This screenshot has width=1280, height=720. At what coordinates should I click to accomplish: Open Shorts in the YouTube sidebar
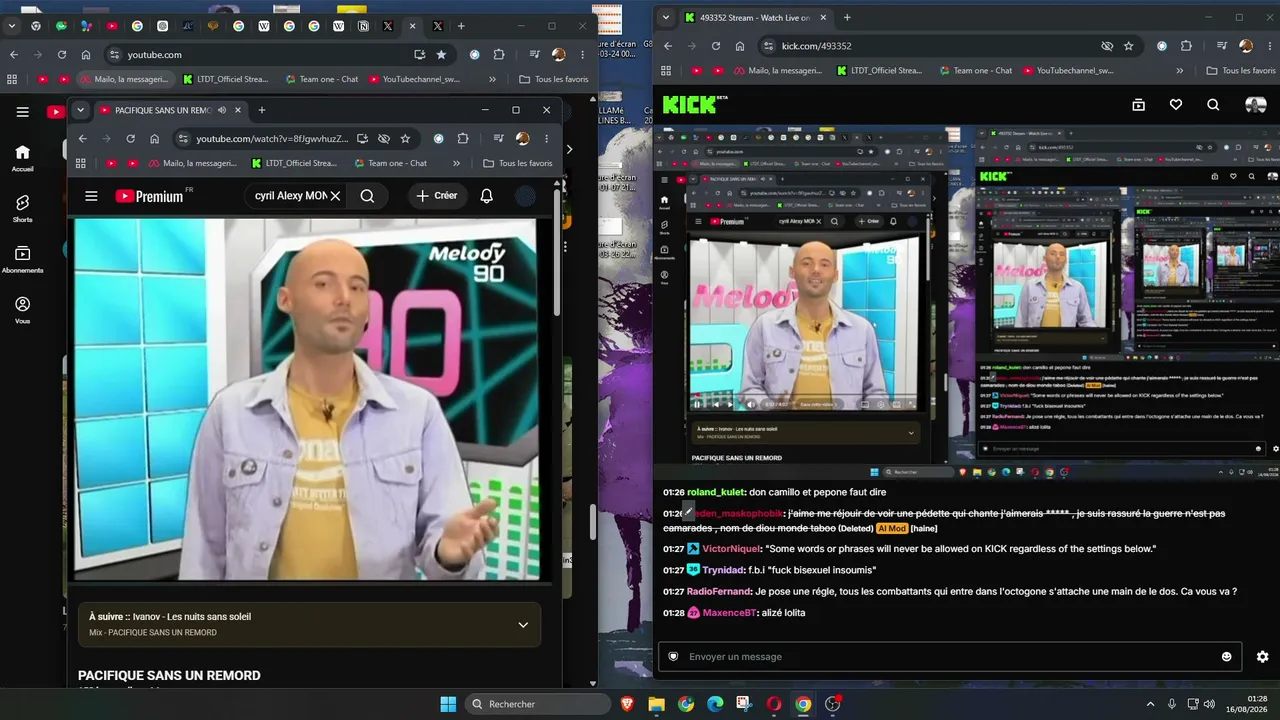[x=22, y=208]
